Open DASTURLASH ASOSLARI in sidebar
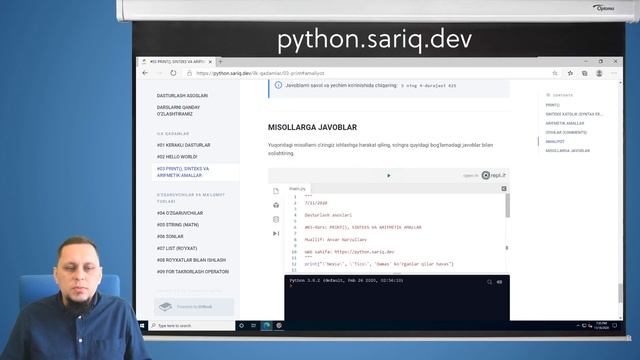 point(182,96)
